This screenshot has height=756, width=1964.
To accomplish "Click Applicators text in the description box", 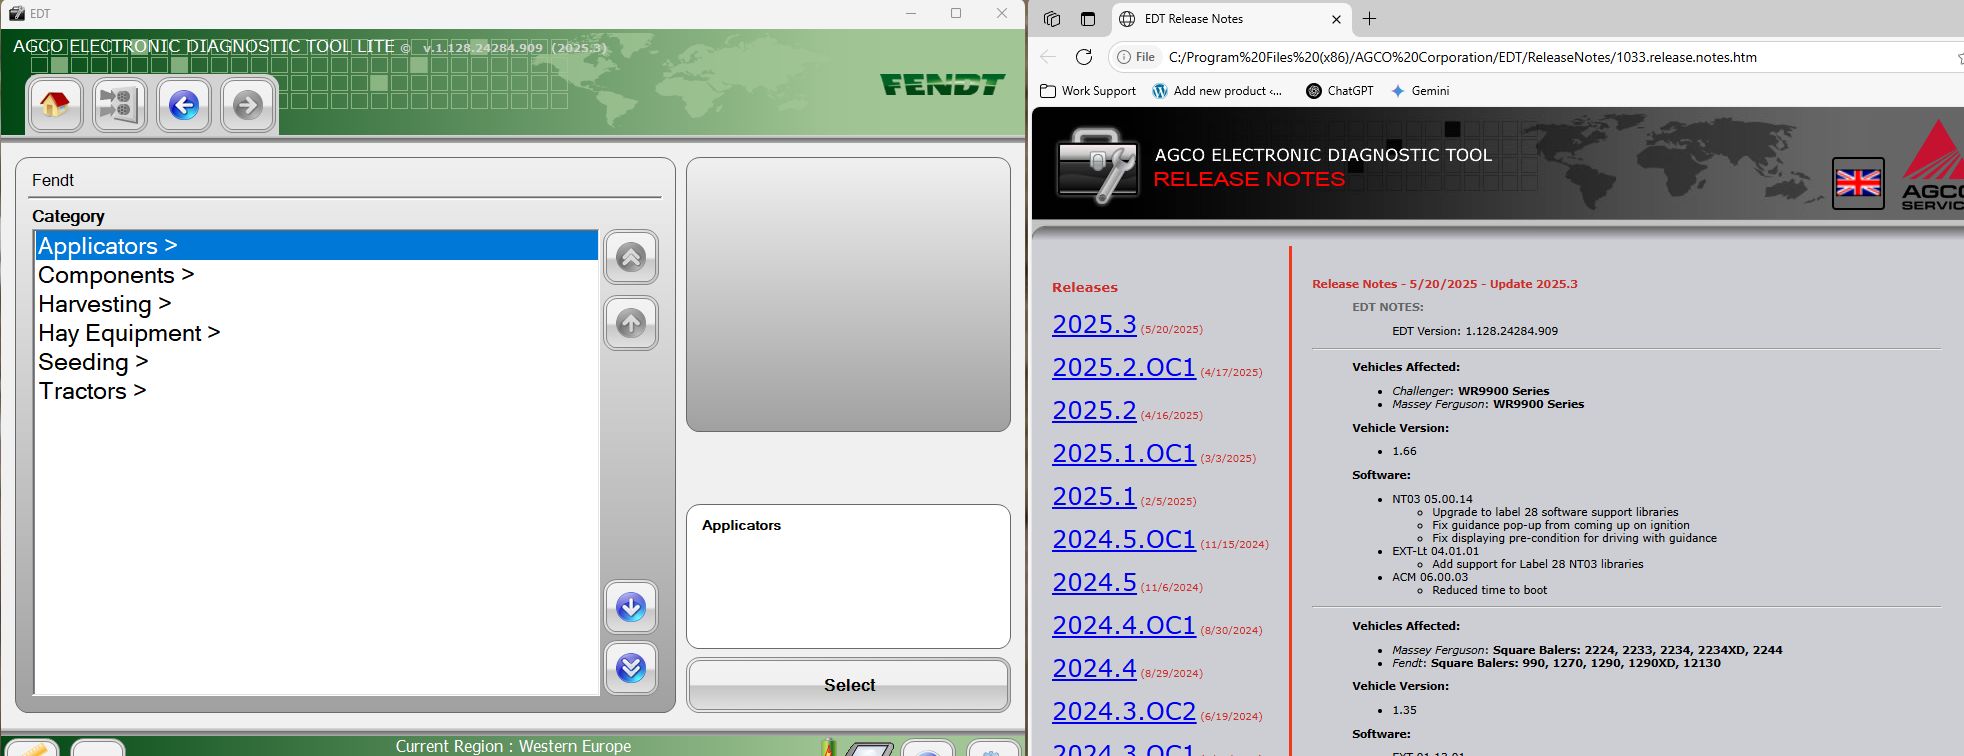I will tap(741, 526).
